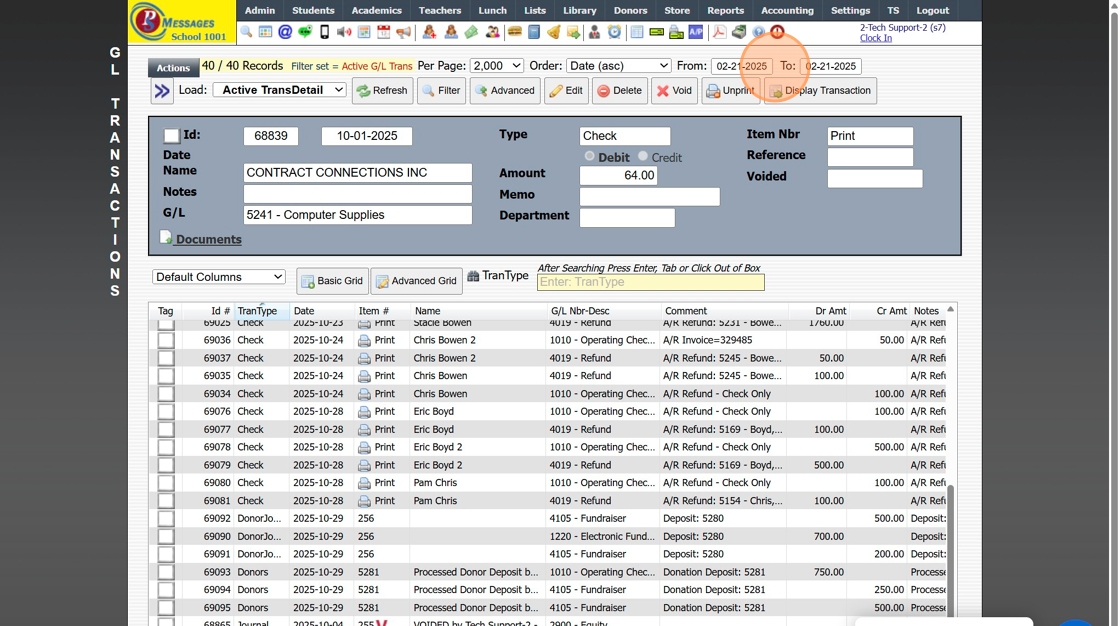Open the Documents link
The height and width of the screenshot is (626, 1120).
(x=208, y=240)
